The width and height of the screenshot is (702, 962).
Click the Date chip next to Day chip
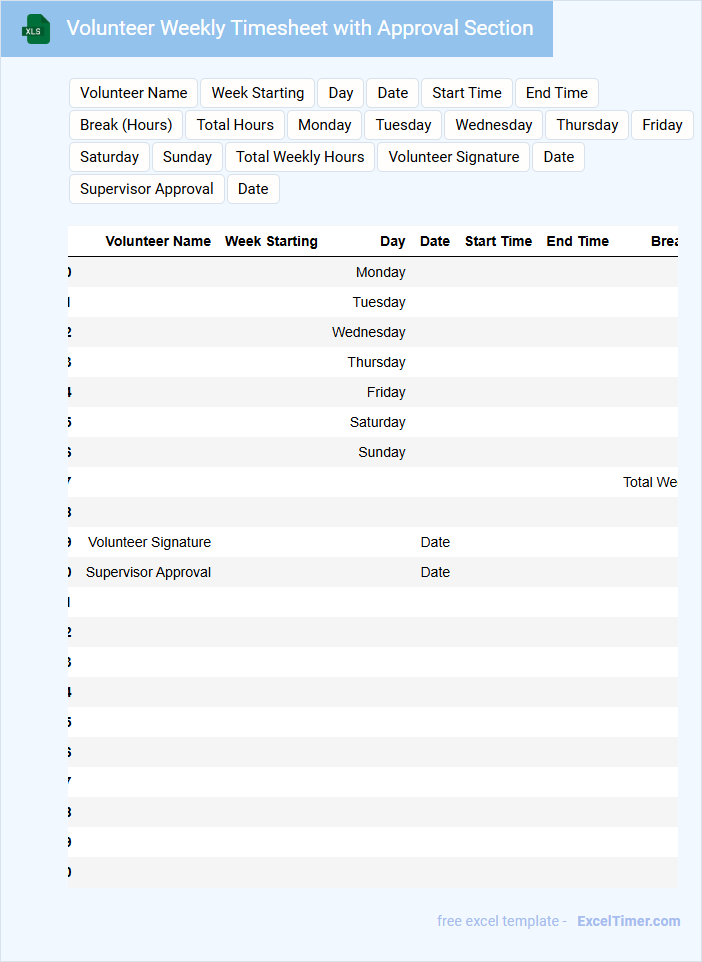(x=393, y=93)
